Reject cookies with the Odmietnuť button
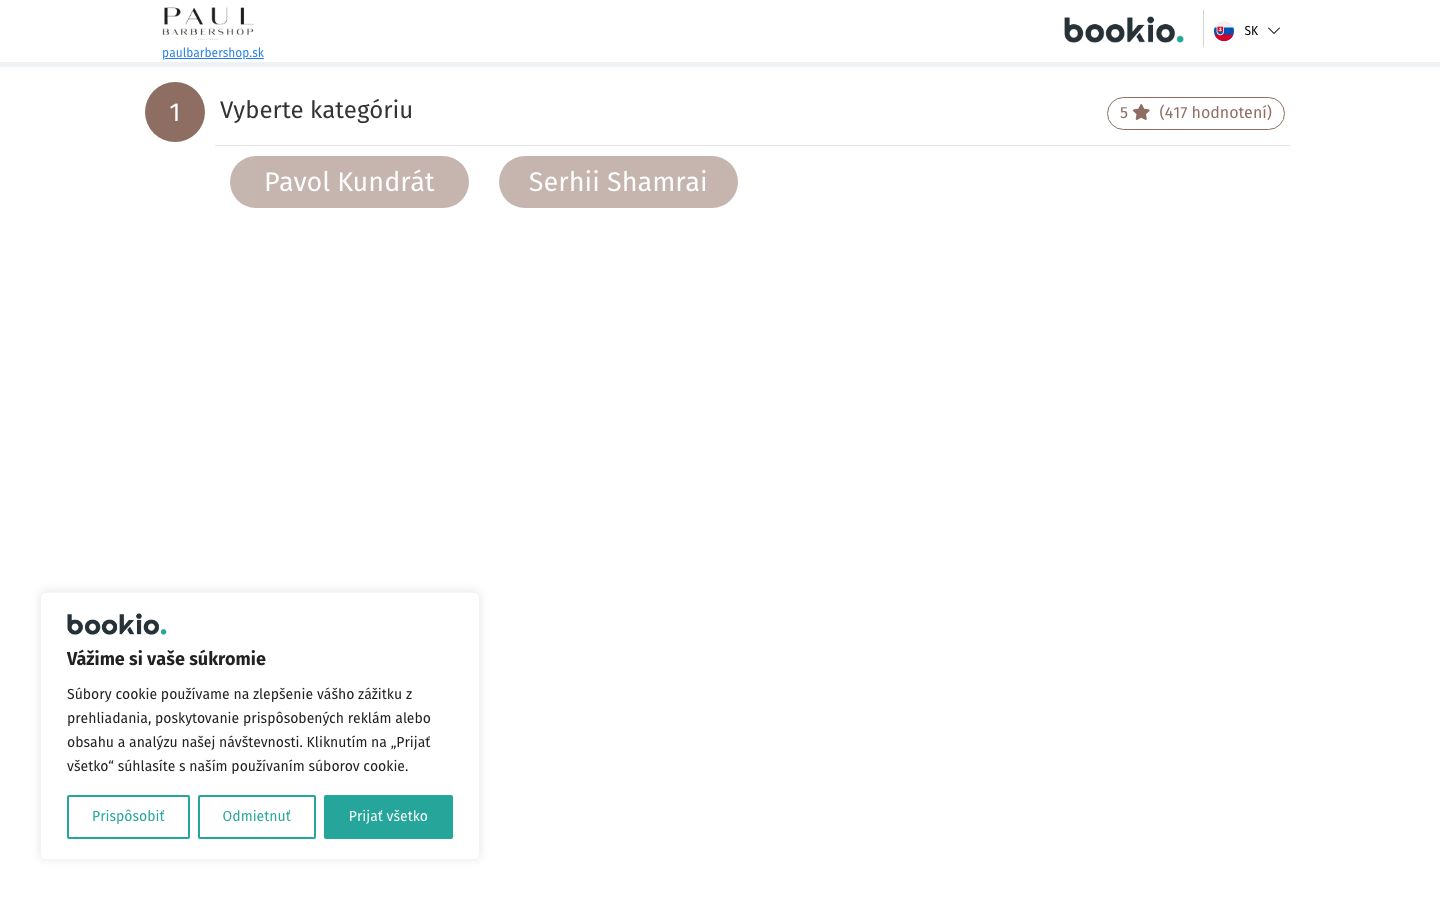Image resolution: width=1440 pixels, height=900 pixels. point(257,817)
